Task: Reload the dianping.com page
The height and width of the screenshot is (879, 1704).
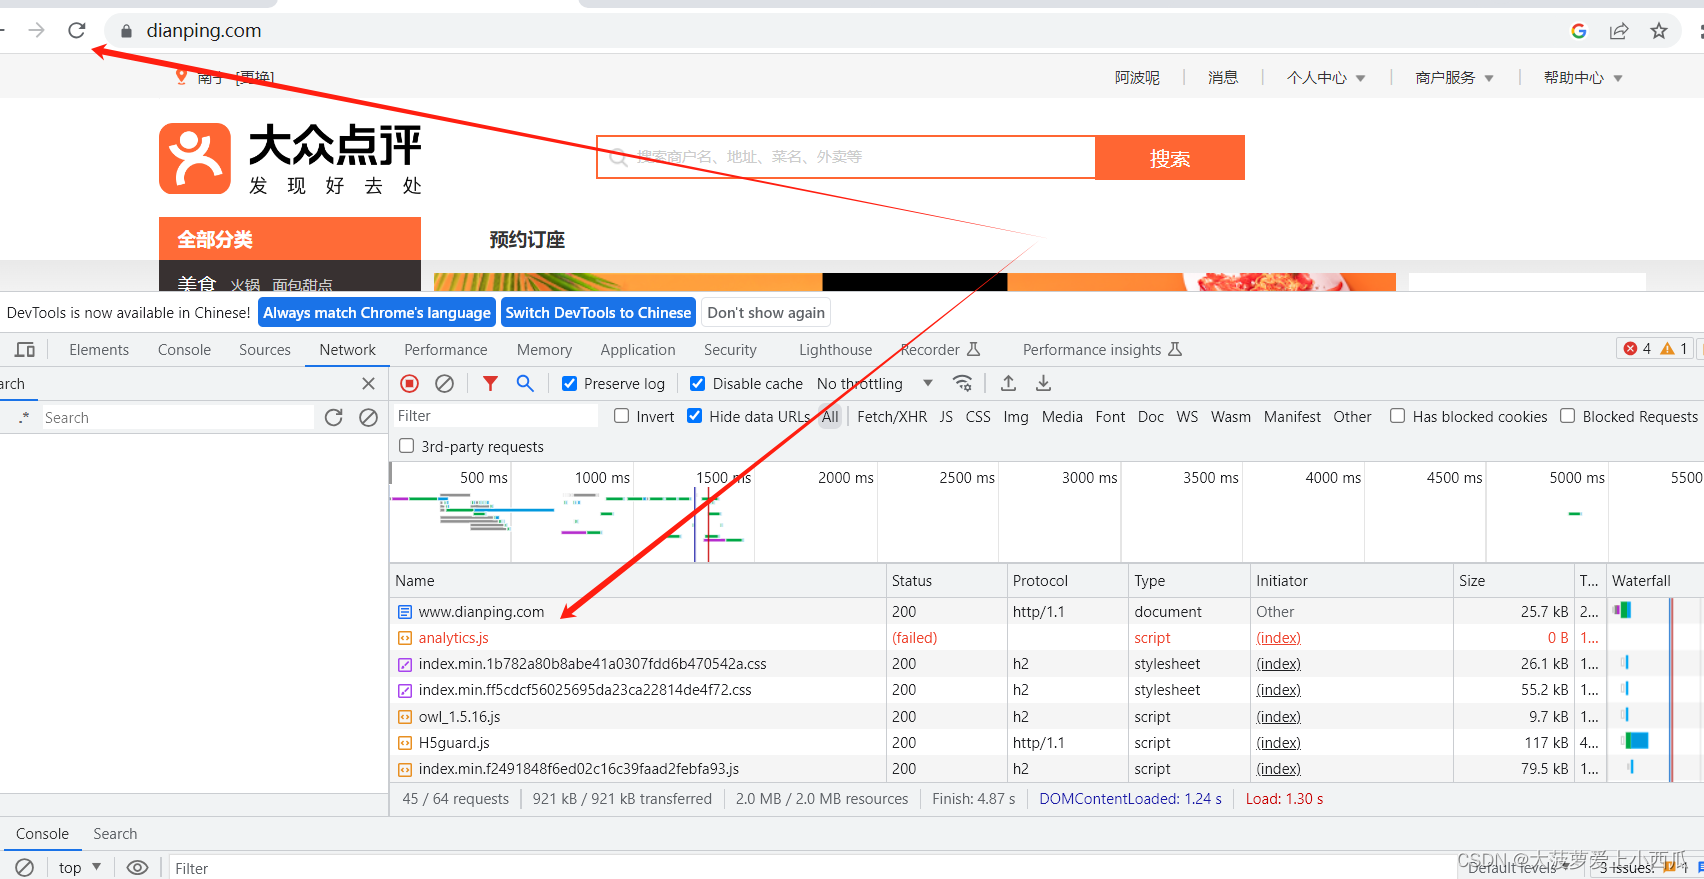Action: click(77, 30)
